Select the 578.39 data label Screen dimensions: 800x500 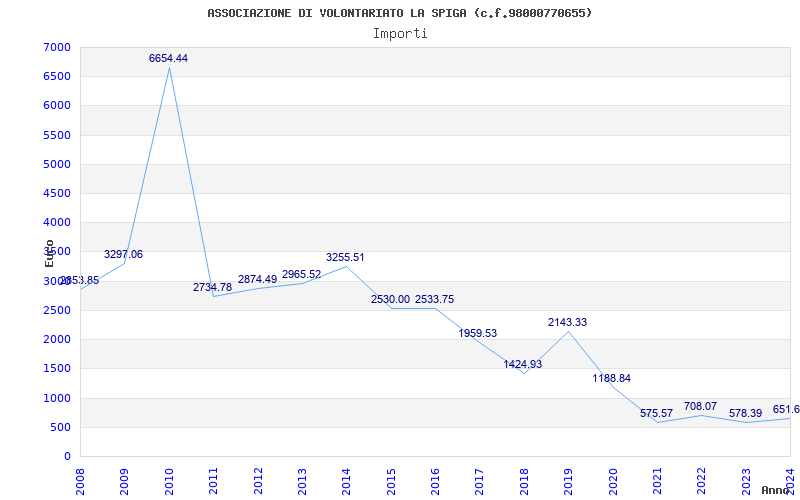(745, 413)
